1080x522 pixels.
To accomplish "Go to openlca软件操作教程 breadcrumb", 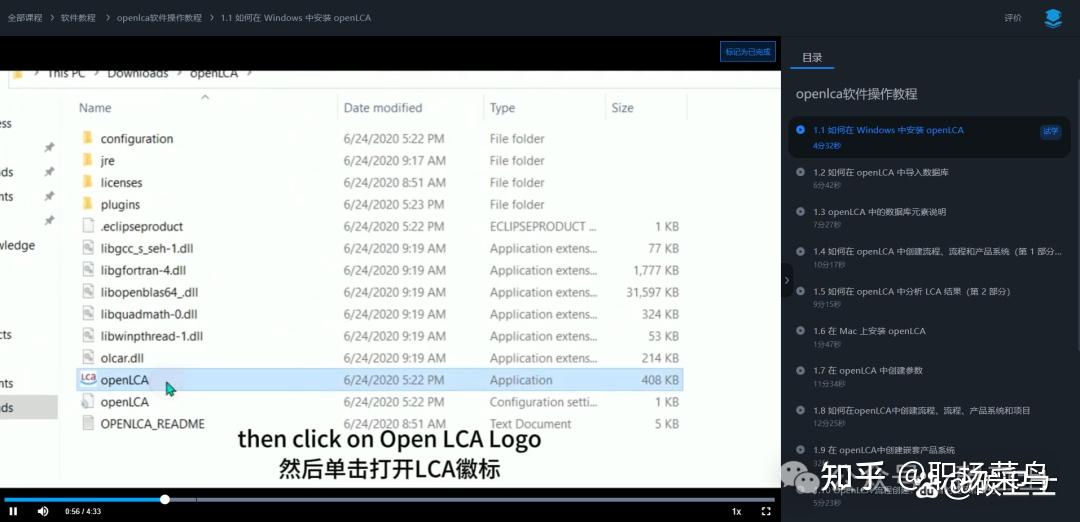I will [159, 18].
